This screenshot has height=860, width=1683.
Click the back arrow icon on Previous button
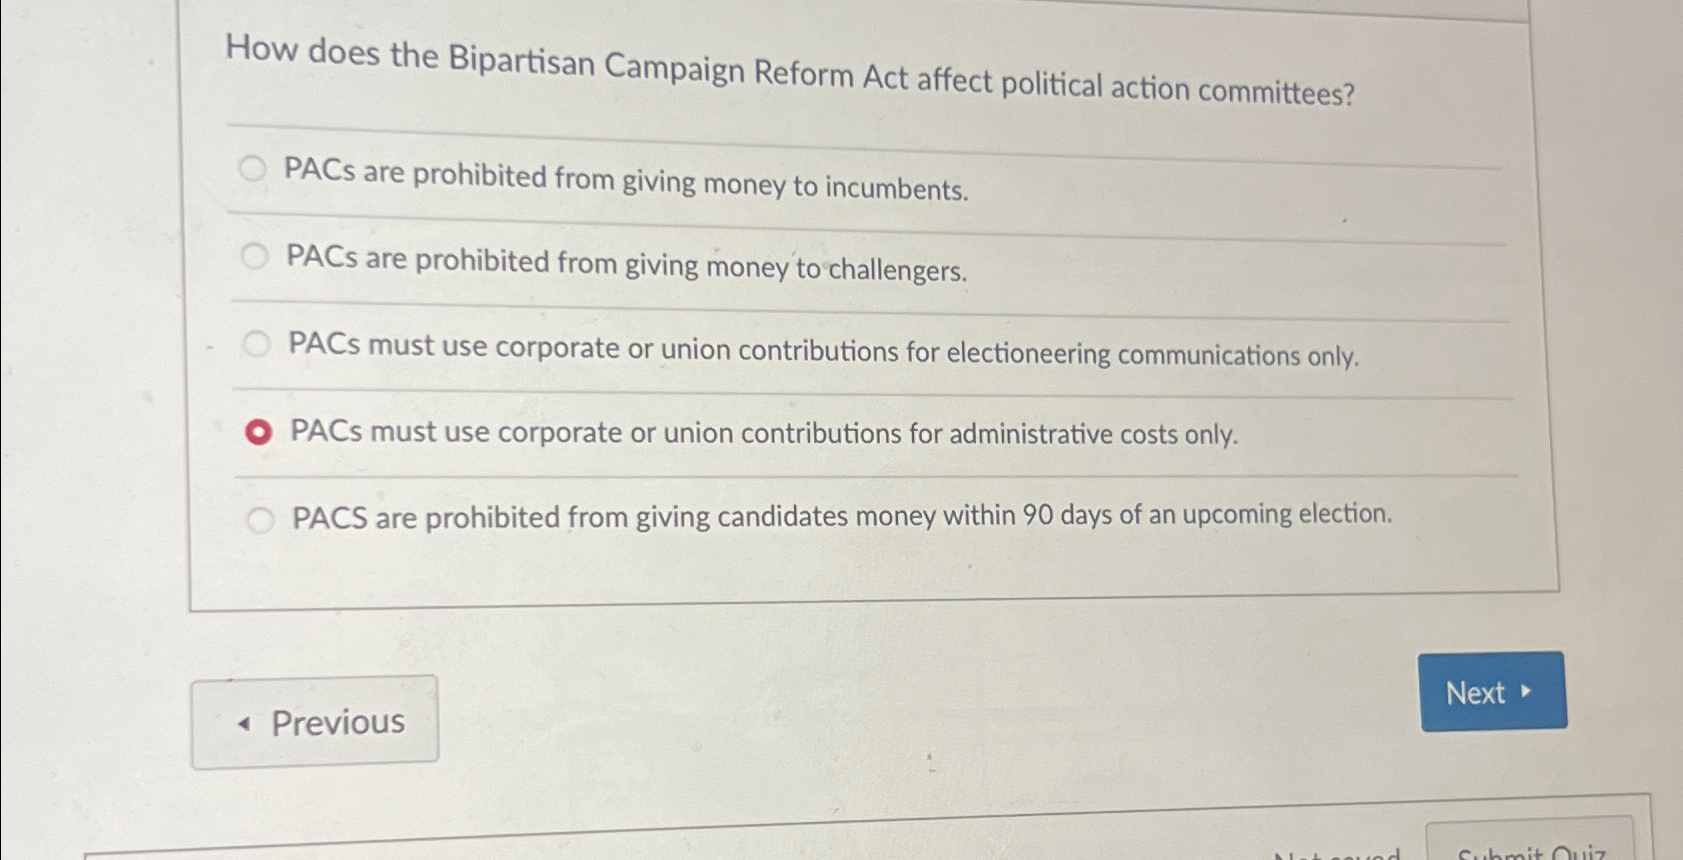(x=245, y=723)
